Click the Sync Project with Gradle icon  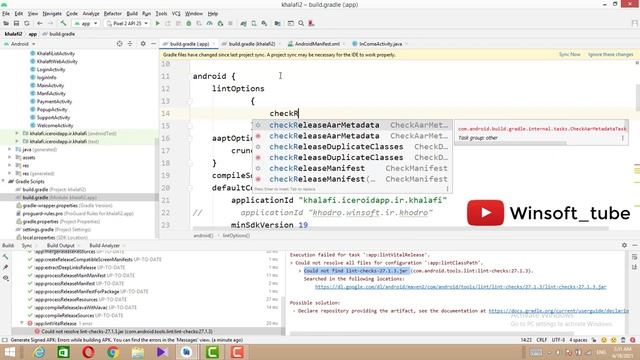244,24
